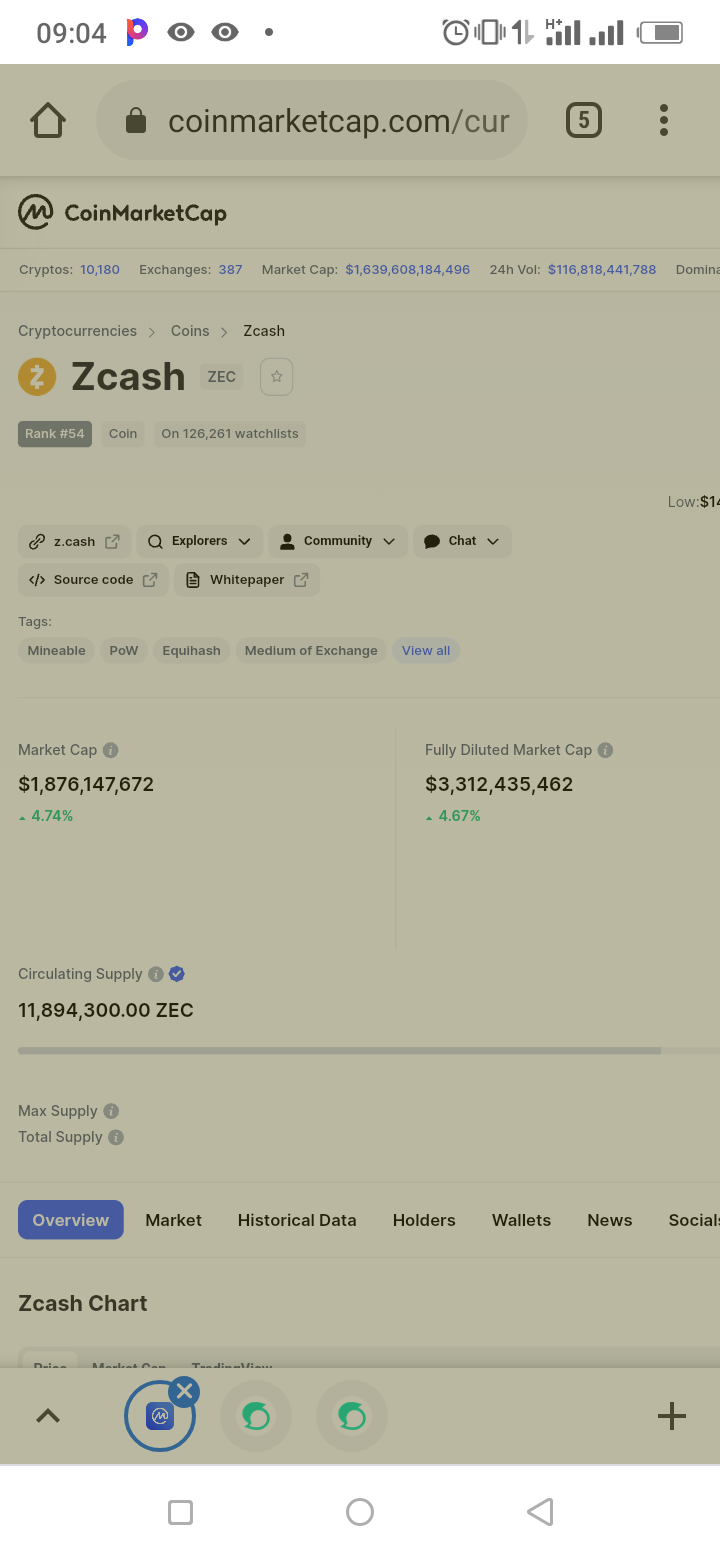
Task: Open the Coins breadcrumb link
Action: (190, 331)
